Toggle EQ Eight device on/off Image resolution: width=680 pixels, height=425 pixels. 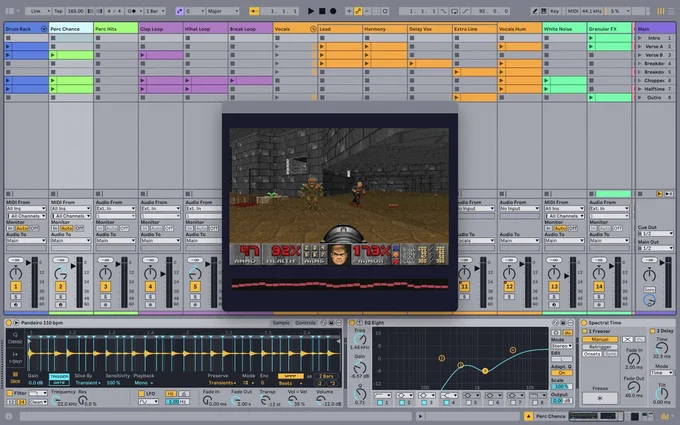point(352,323)
